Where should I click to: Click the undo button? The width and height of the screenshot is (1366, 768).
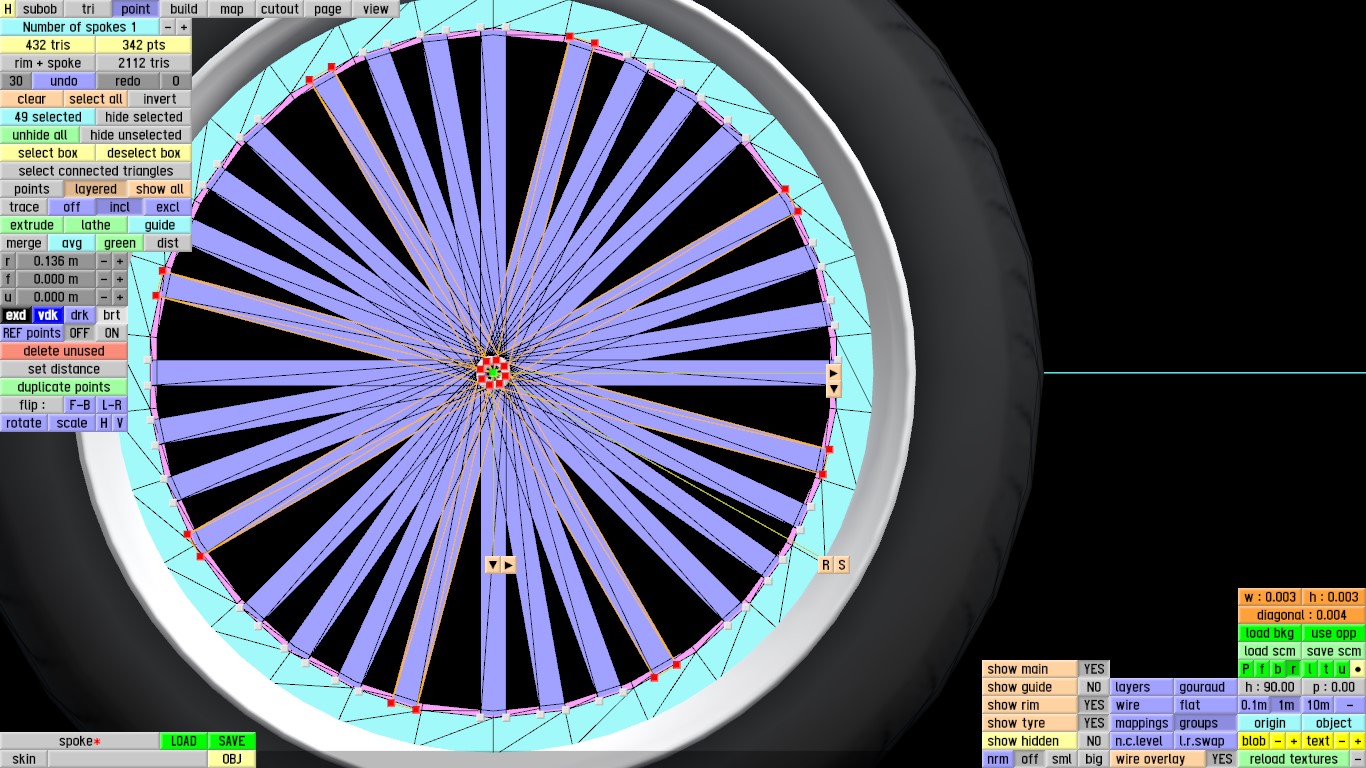pyautogui.click(x=64, y=81)
